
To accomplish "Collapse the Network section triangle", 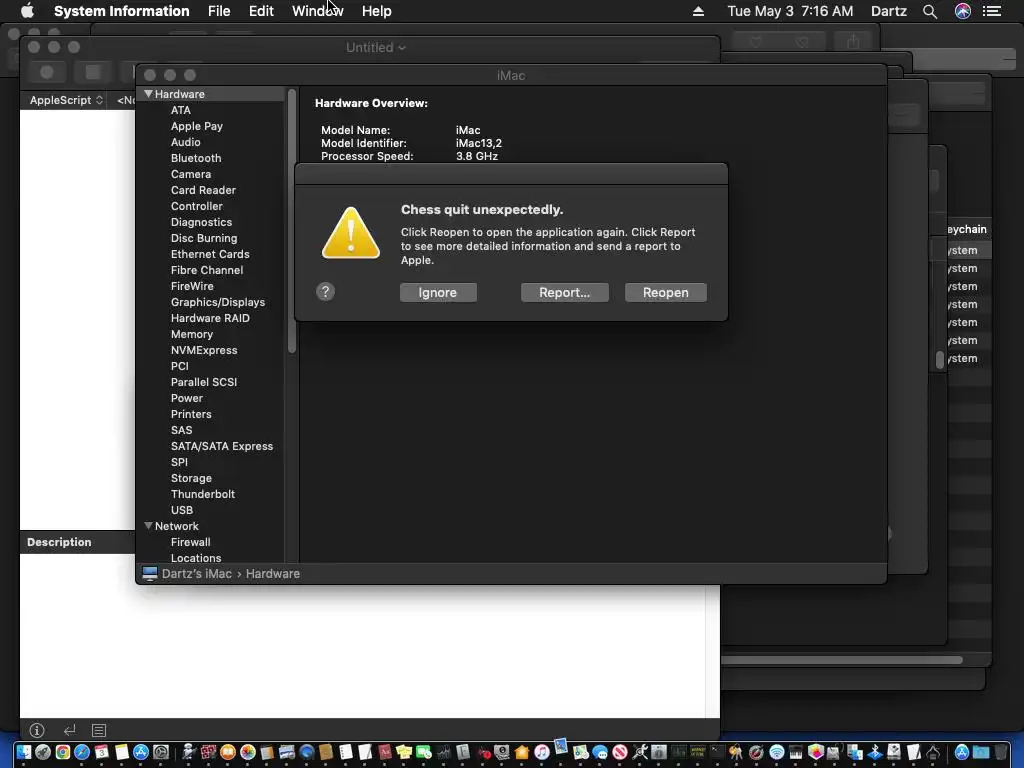I will pos(148,526).
